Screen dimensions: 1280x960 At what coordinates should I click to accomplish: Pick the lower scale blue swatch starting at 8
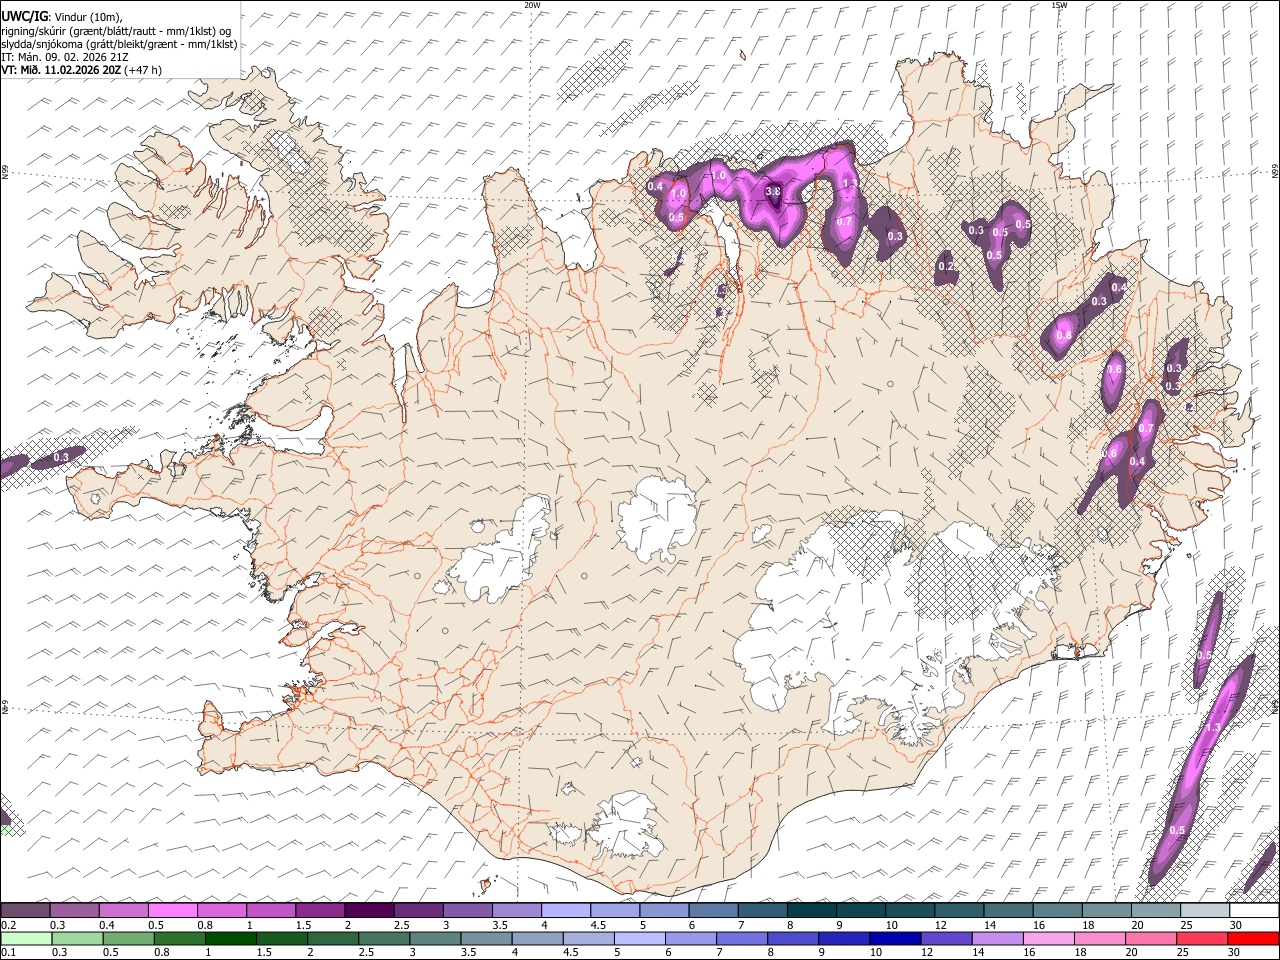[793, 938]
